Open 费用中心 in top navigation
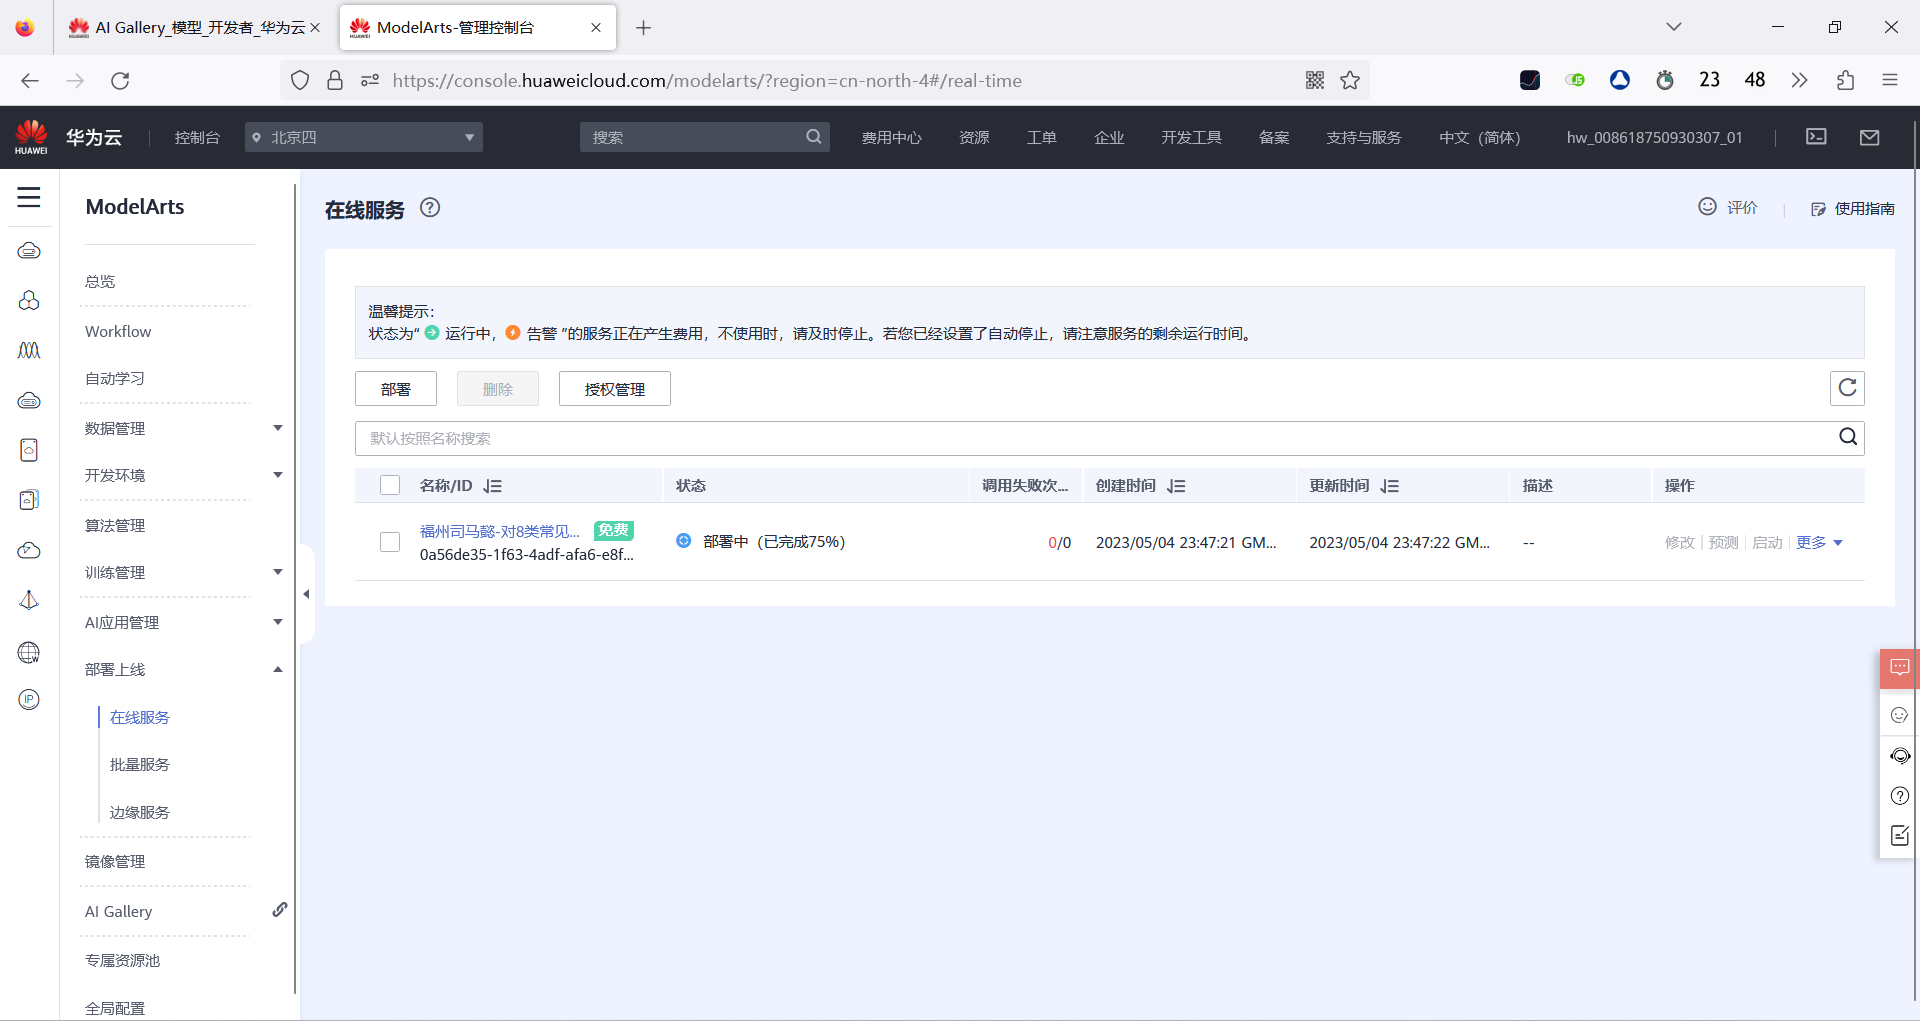 click(891, 137)
